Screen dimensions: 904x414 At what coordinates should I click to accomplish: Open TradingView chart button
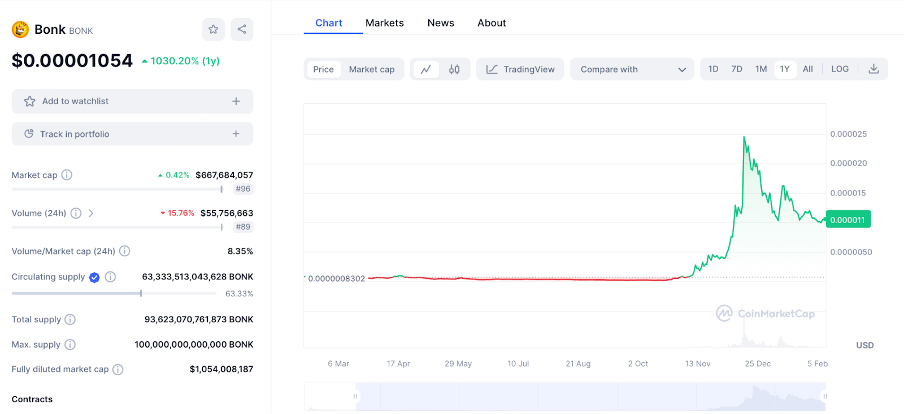click(520, 69)
